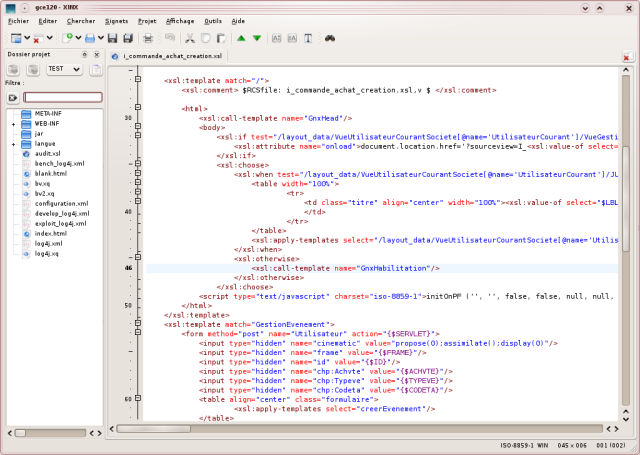Viewport: 640px width, 455px height.
Task: Expand the langue folder
Action: (13, 144)
